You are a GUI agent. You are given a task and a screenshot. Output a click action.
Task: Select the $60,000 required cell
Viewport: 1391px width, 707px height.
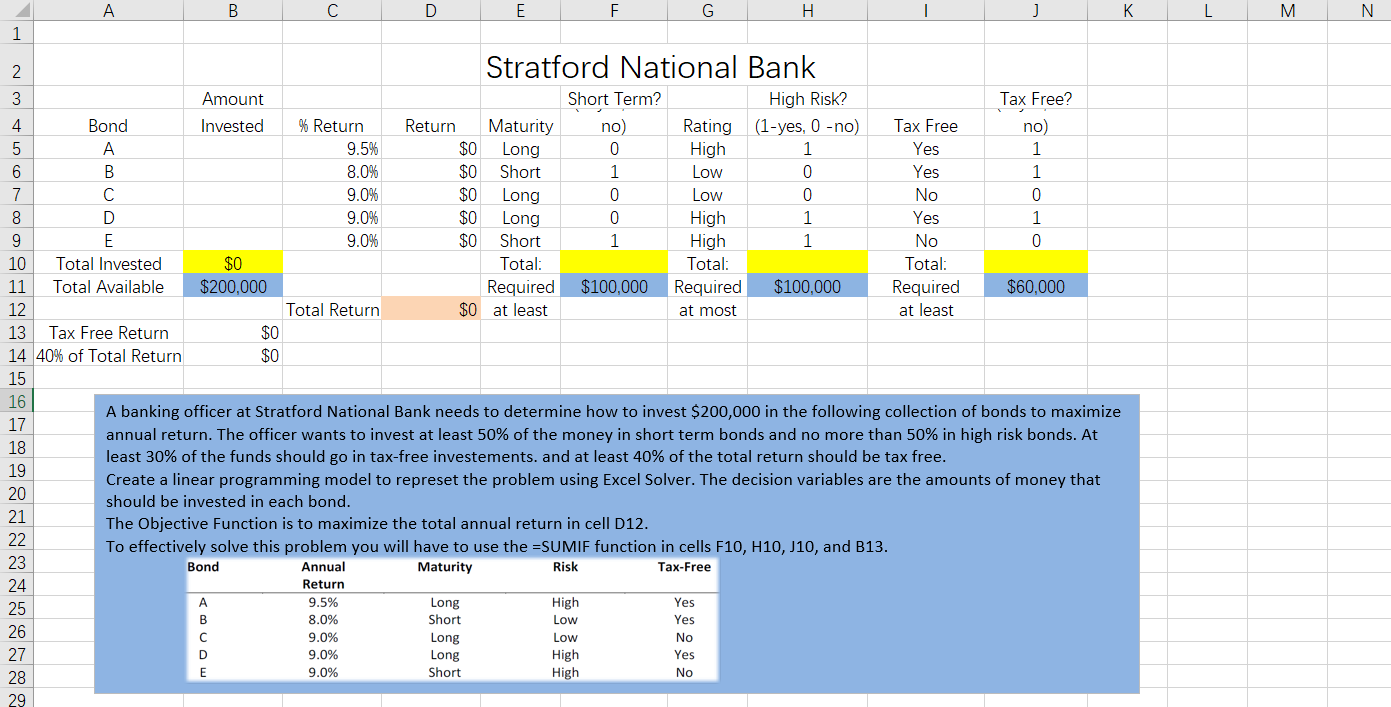[1036, 286]
